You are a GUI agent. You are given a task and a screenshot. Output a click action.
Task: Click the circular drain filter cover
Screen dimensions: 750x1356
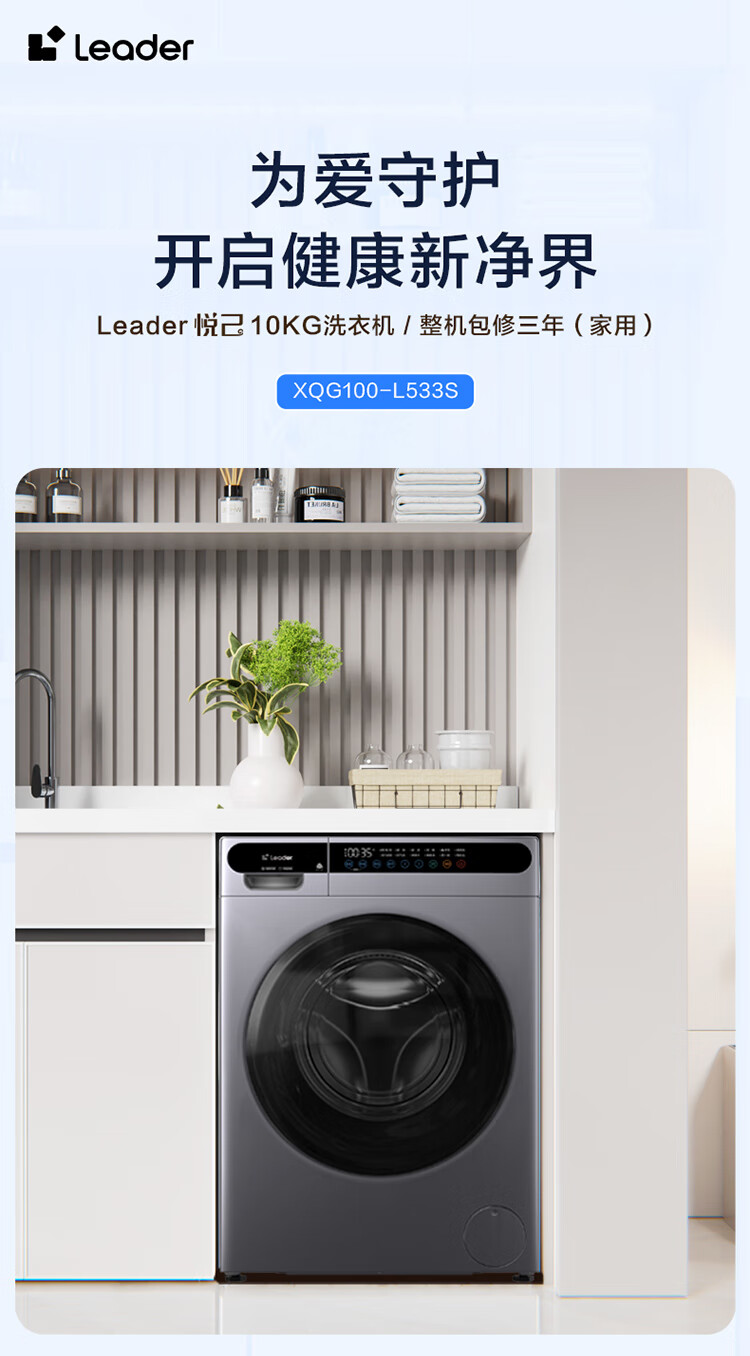495,1238
